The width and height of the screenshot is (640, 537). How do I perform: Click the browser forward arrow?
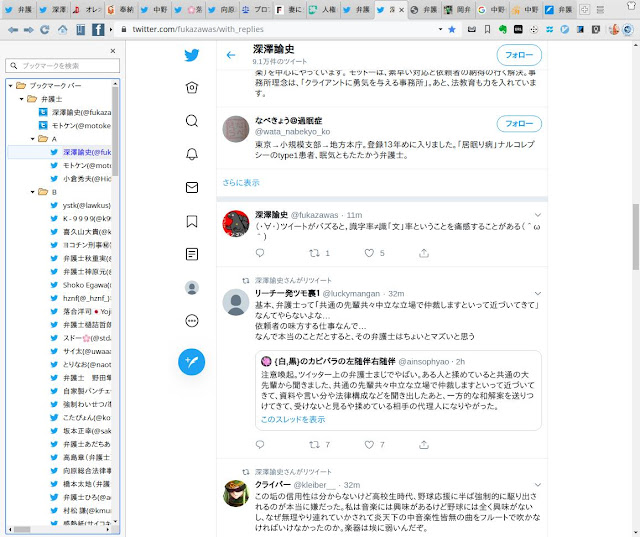pos(28,29)
